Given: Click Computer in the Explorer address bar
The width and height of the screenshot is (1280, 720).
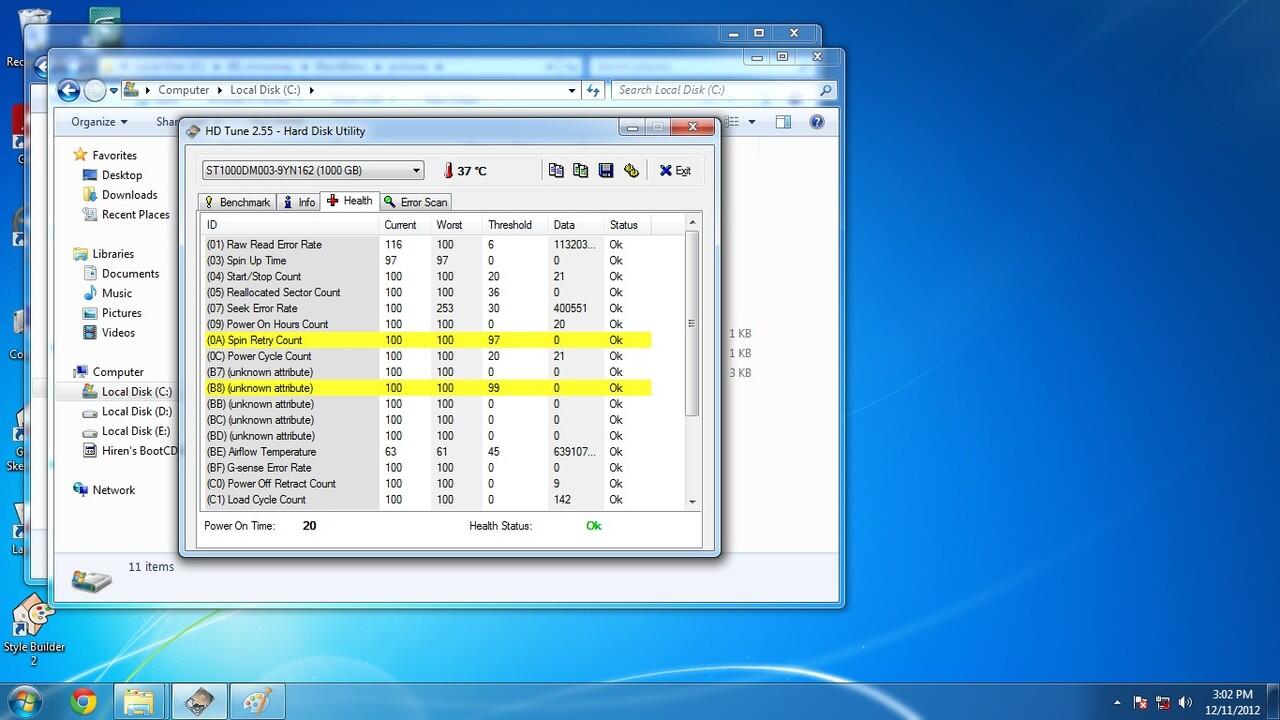Looking at the screenshot, I should [x=184, y=90].
